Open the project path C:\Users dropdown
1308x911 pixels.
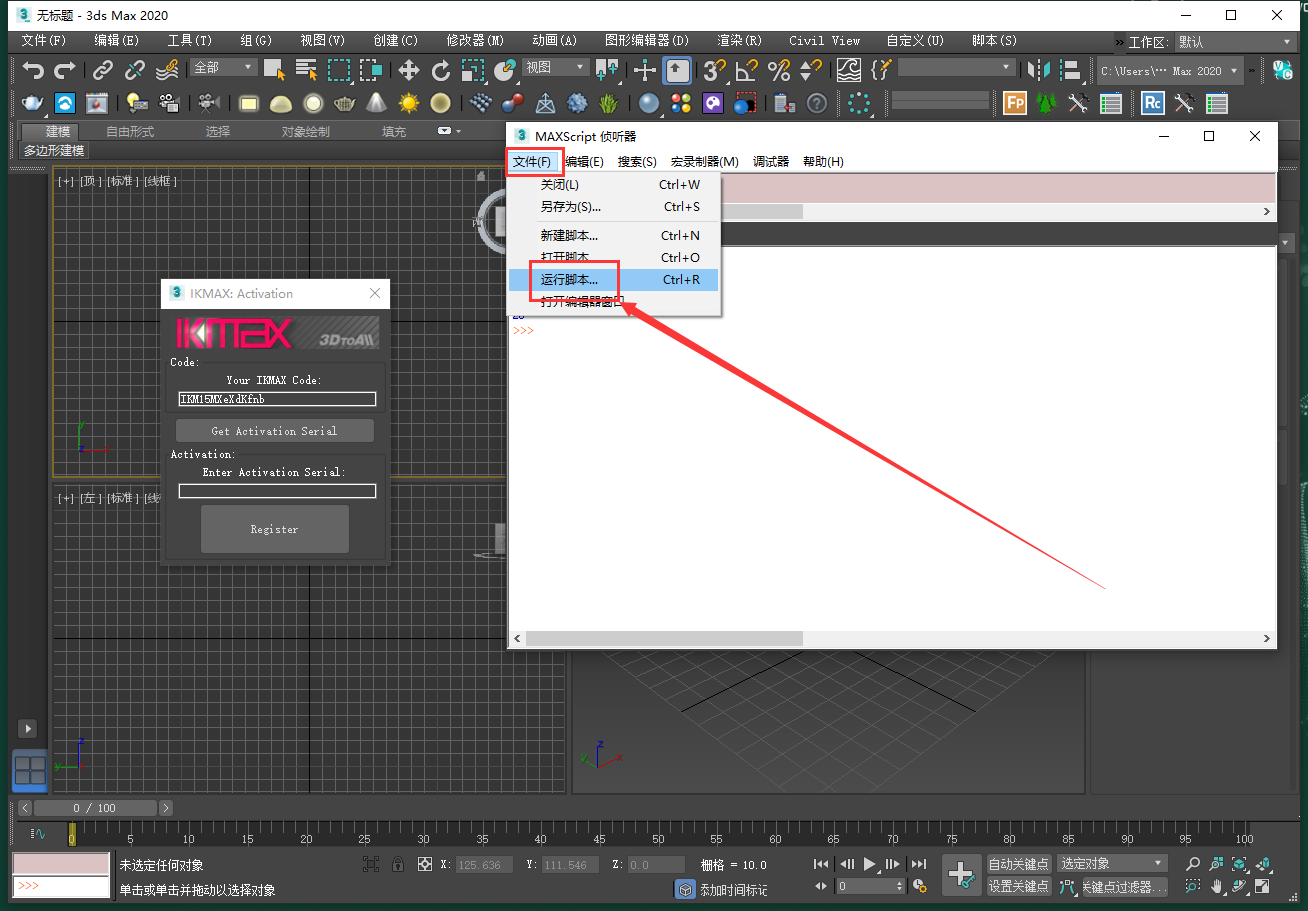1170,71
